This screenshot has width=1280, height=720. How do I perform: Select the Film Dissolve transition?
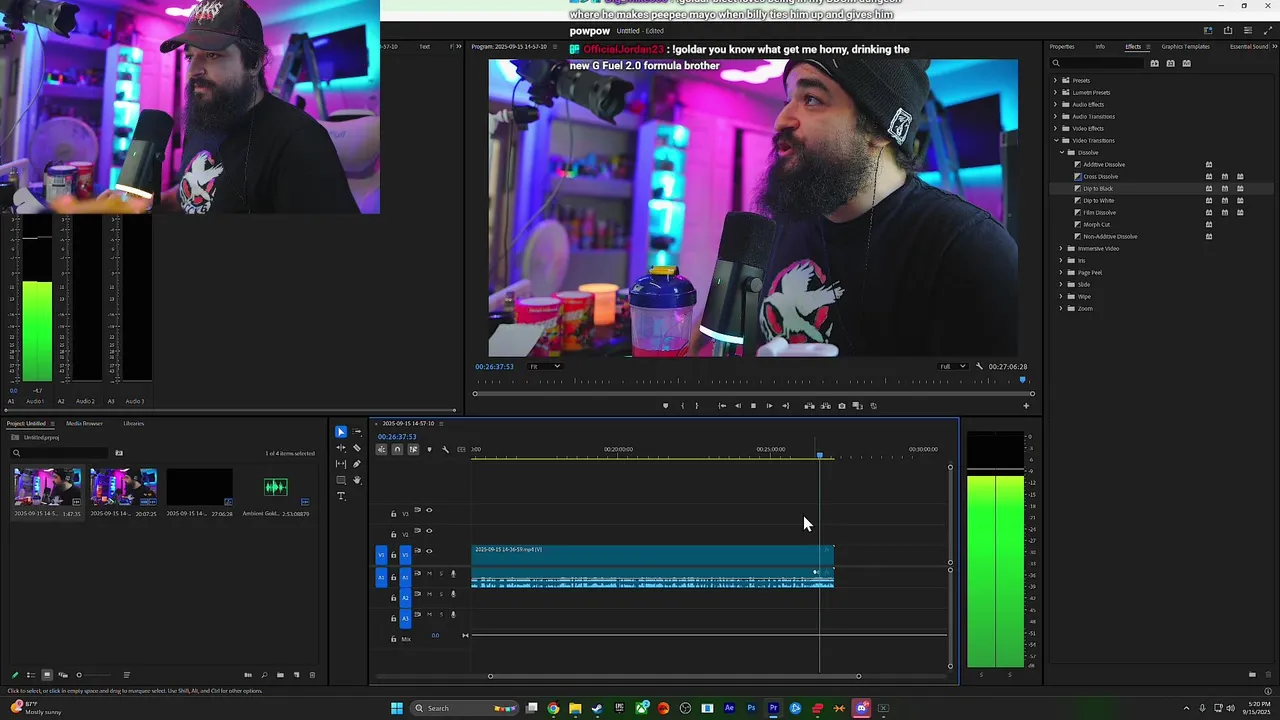point(1099,212)
